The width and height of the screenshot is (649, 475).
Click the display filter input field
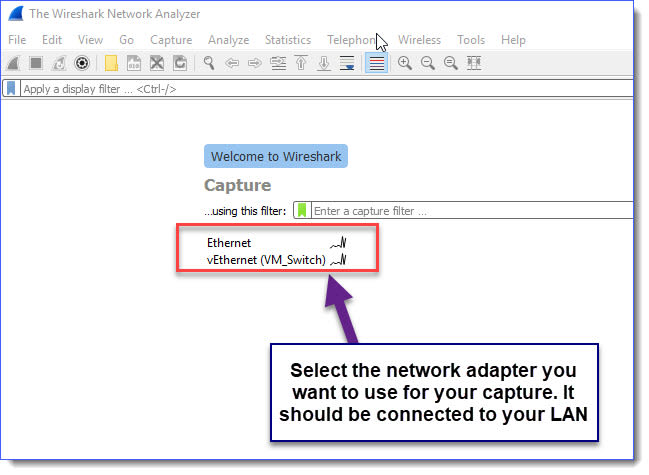[327, 89]
